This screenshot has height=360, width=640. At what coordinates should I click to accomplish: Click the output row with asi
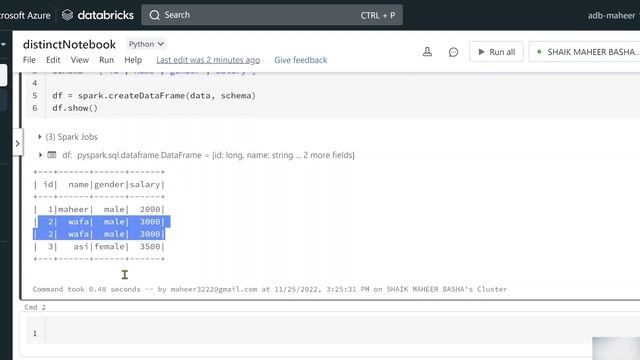(99, 247)
